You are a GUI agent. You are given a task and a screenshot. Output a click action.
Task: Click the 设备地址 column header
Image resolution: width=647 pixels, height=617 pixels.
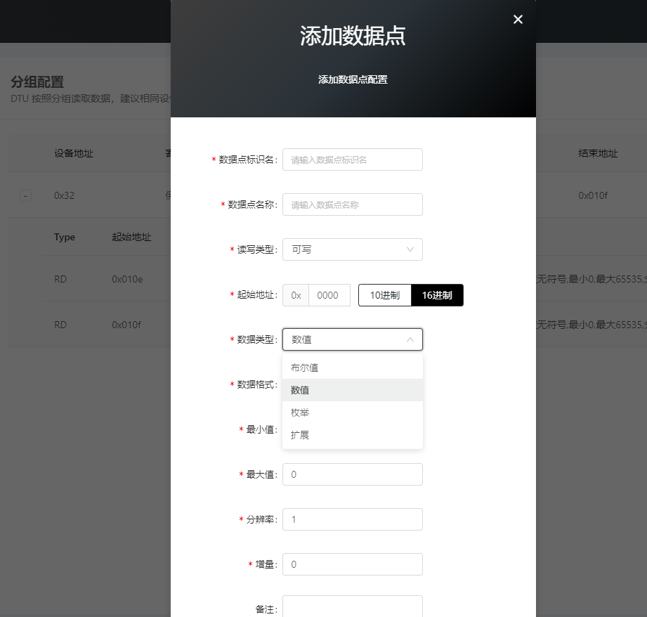(x=74, y=154)
